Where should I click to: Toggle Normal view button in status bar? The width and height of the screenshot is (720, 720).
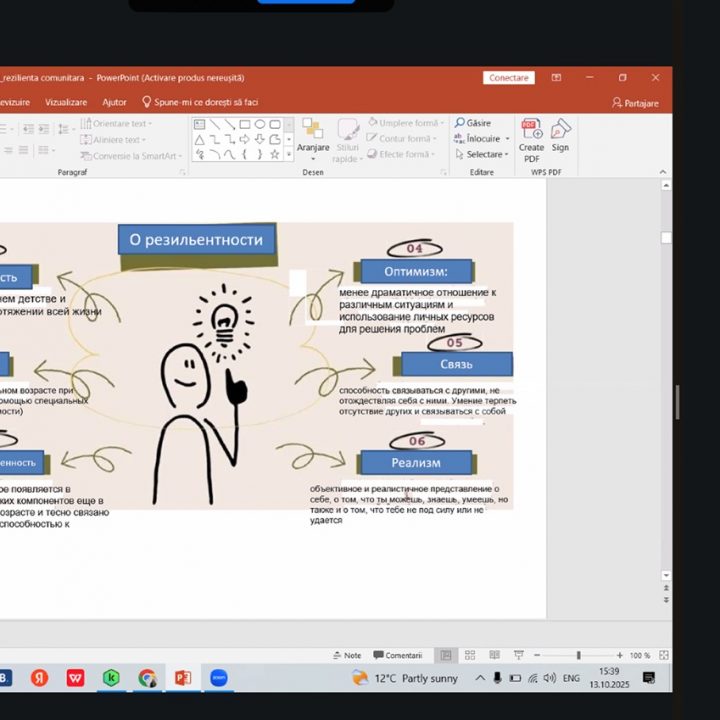(x=446, y=655)
